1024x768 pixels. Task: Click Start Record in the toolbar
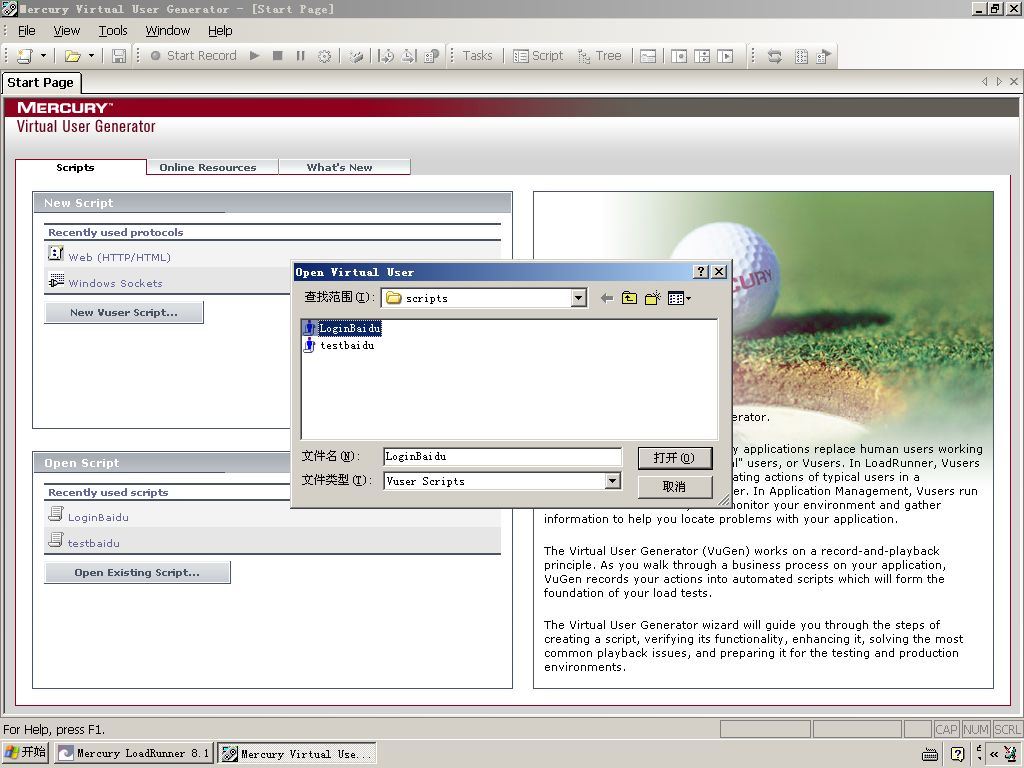[193, 56]
